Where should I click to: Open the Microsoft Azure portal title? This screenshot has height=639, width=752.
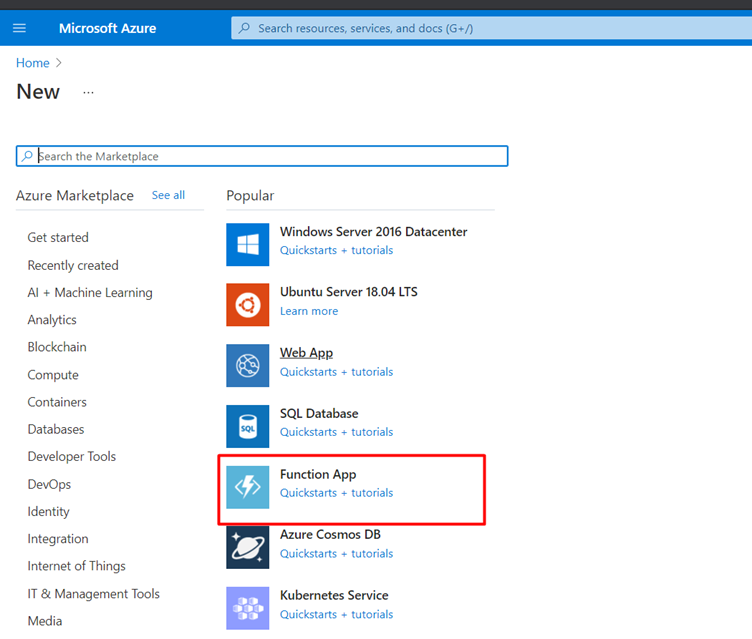tap(107, 28)
